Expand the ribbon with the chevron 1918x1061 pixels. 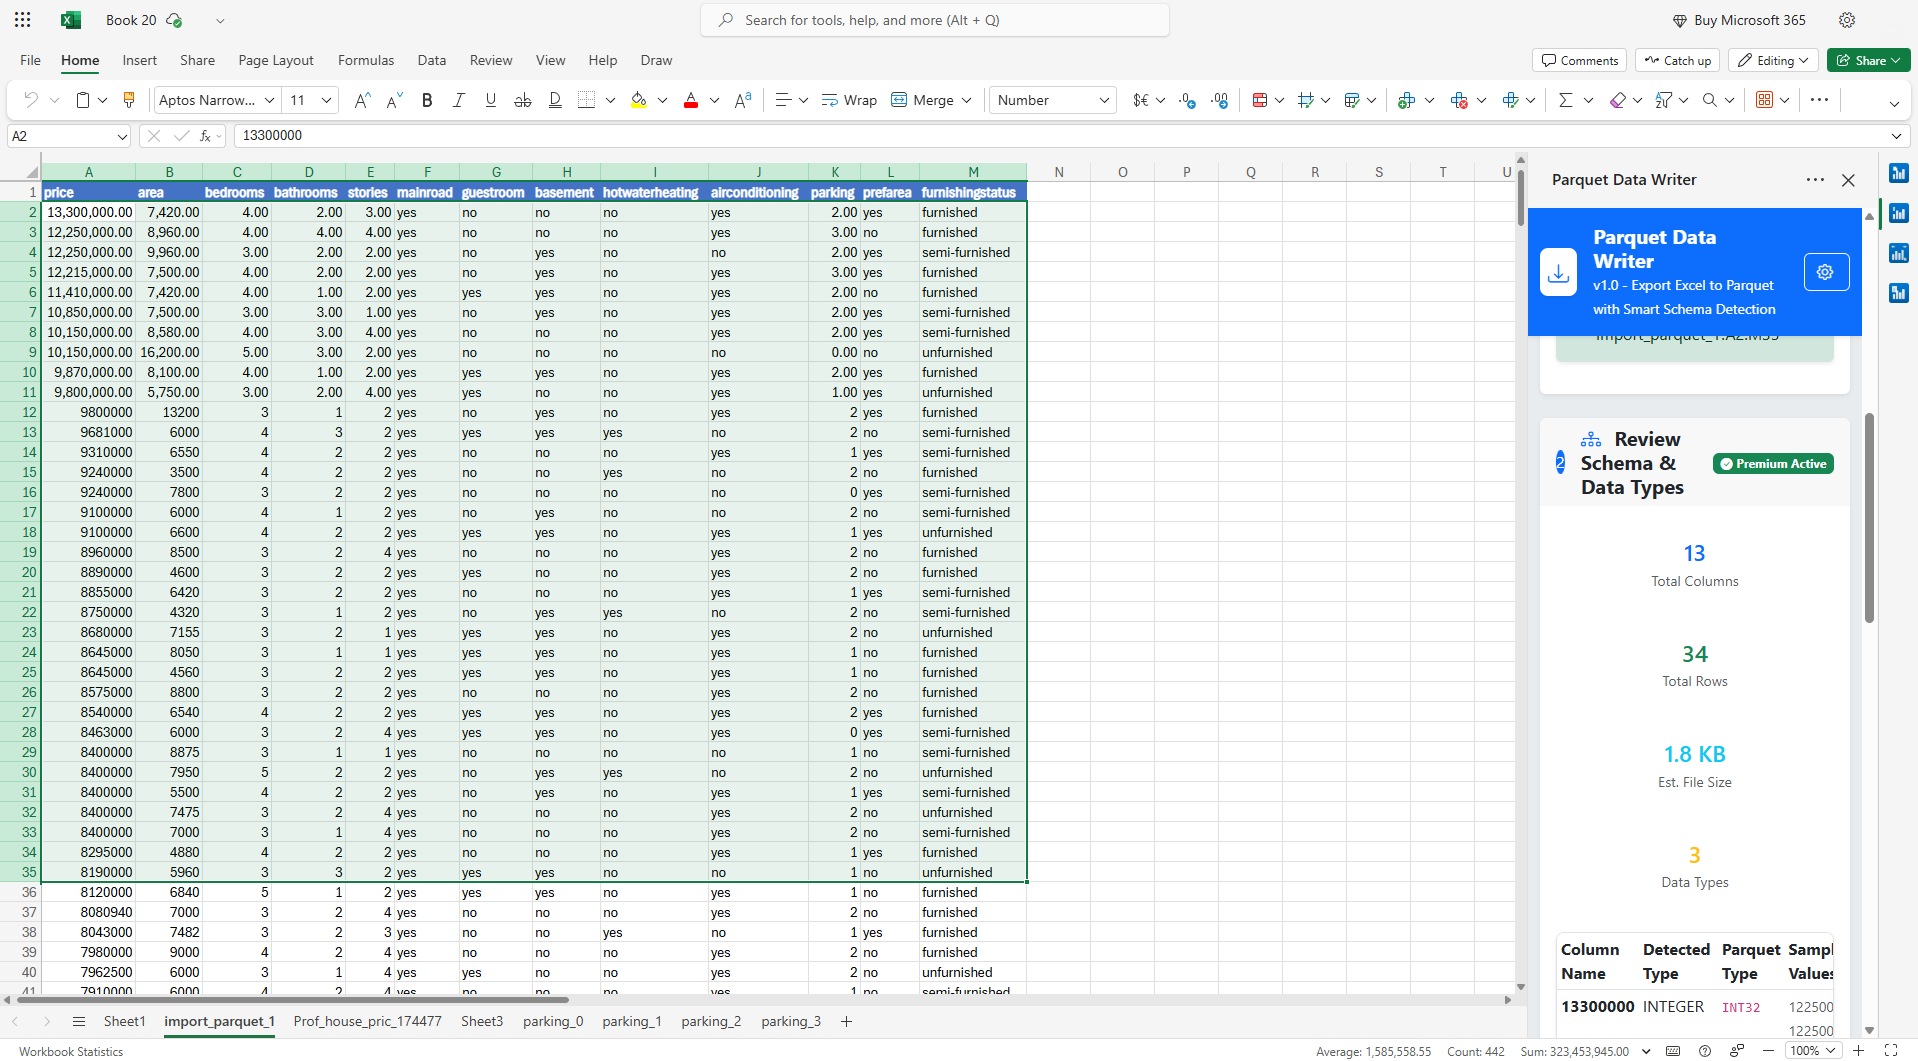(x=1894, y=103)
